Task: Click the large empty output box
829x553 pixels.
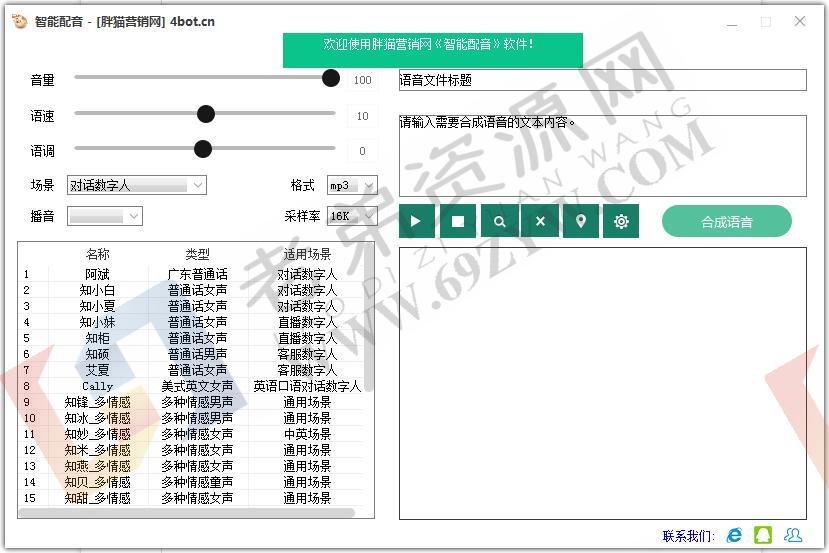Action: pos(603,383)
